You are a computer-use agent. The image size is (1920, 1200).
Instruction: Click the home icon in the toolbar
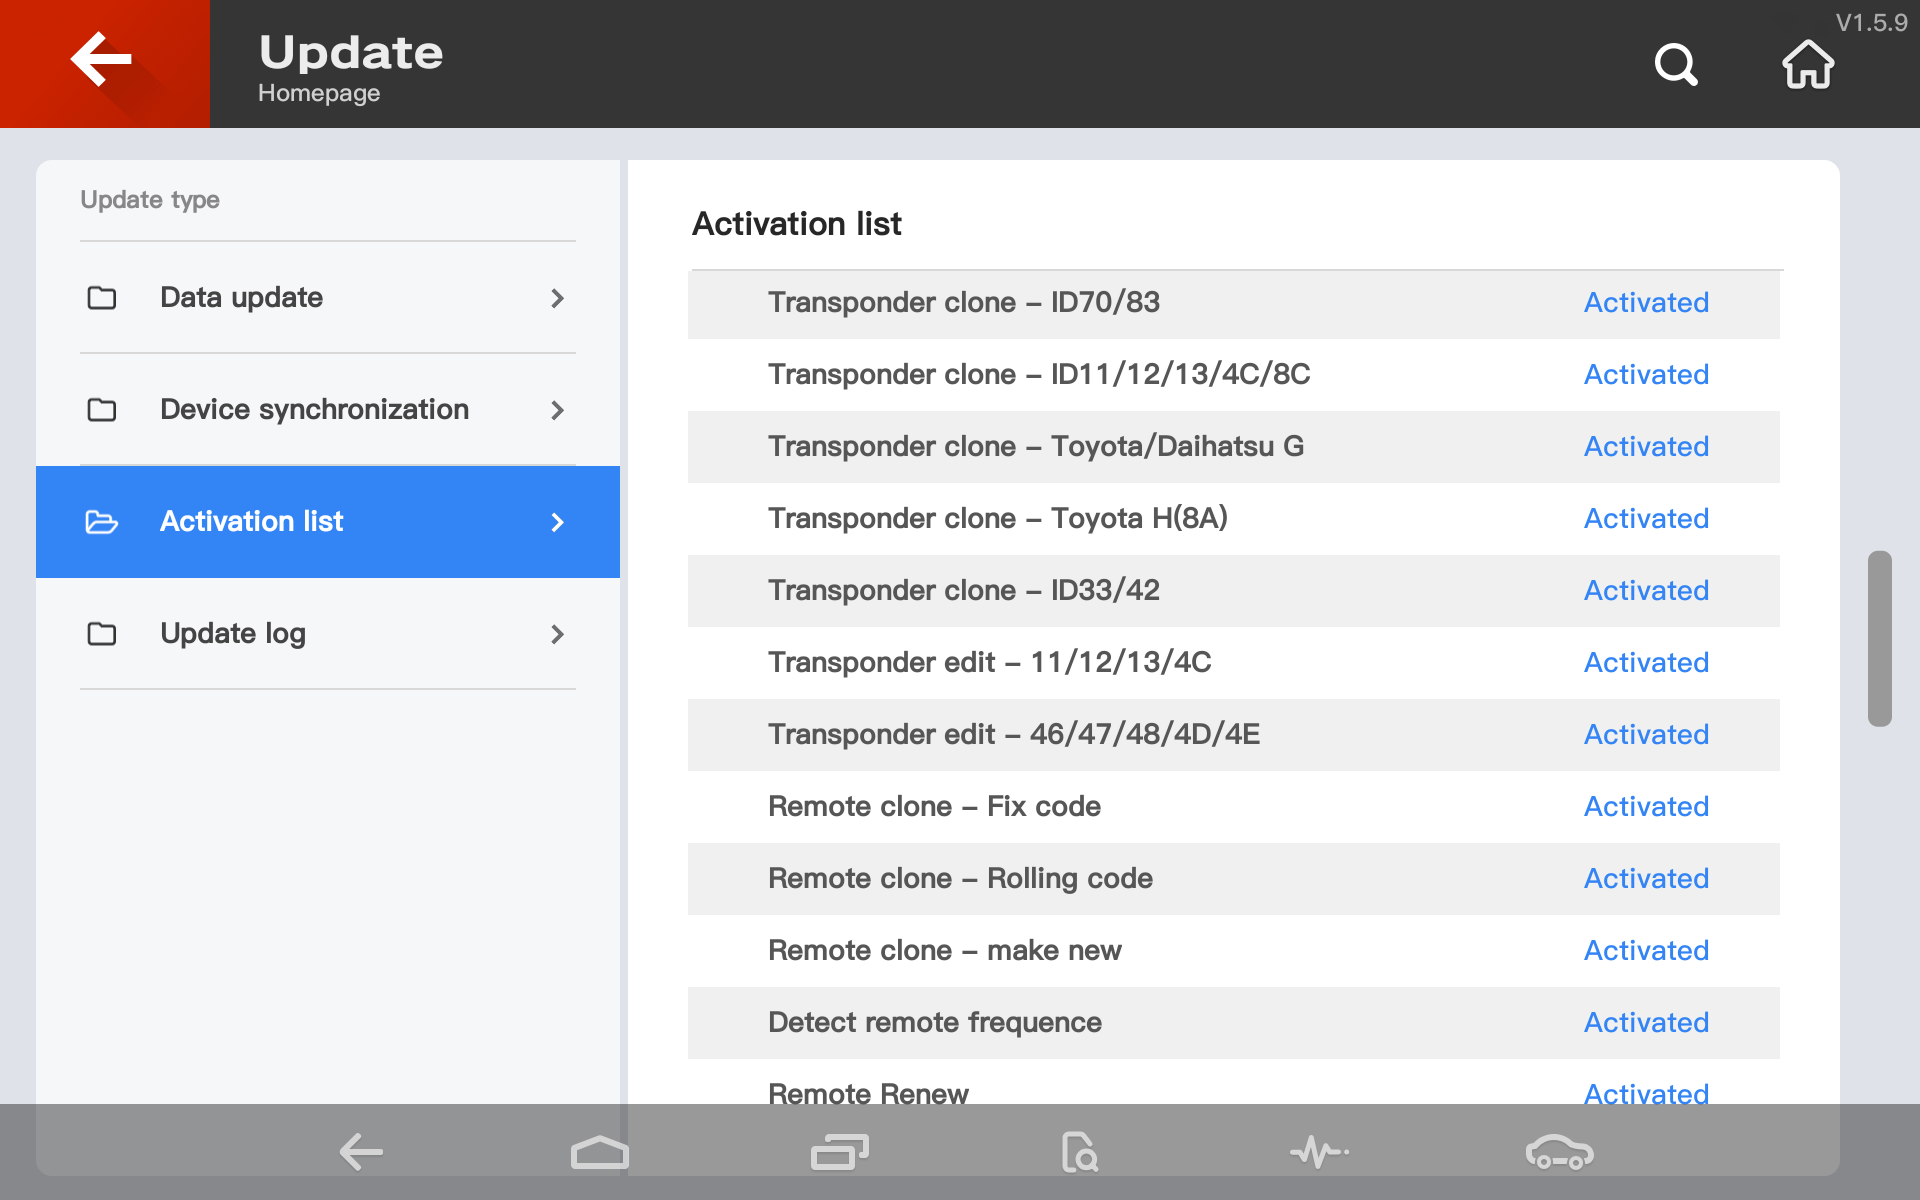pyautogui.click(x=1807, y=64)
